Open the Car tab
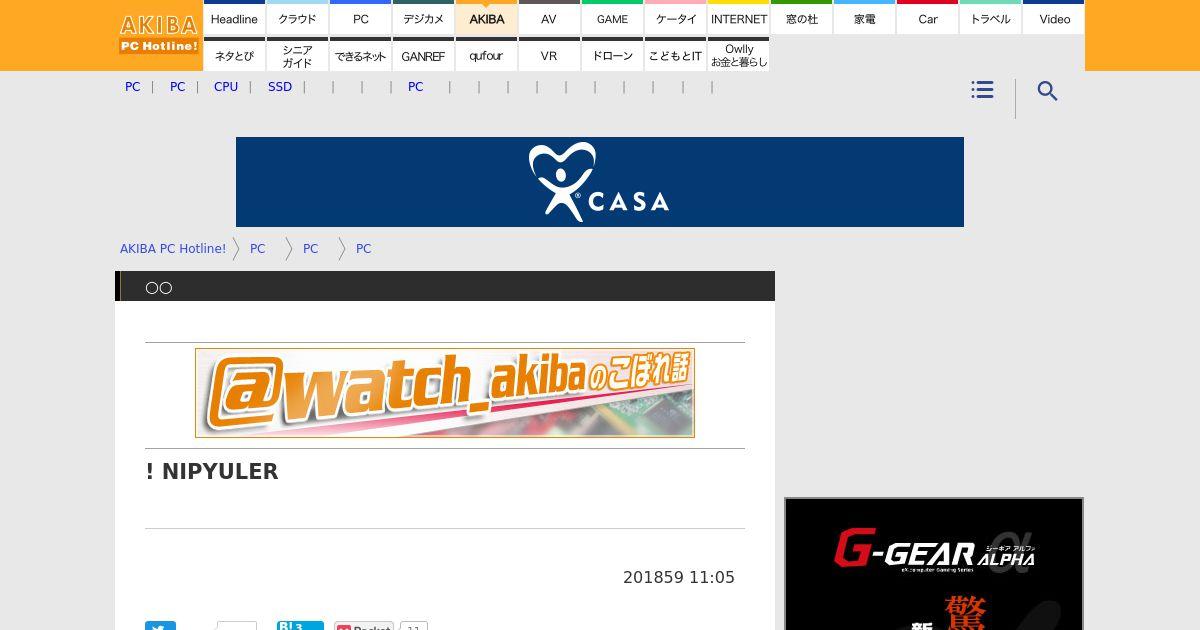1200x630 pixels. [928, 19]
